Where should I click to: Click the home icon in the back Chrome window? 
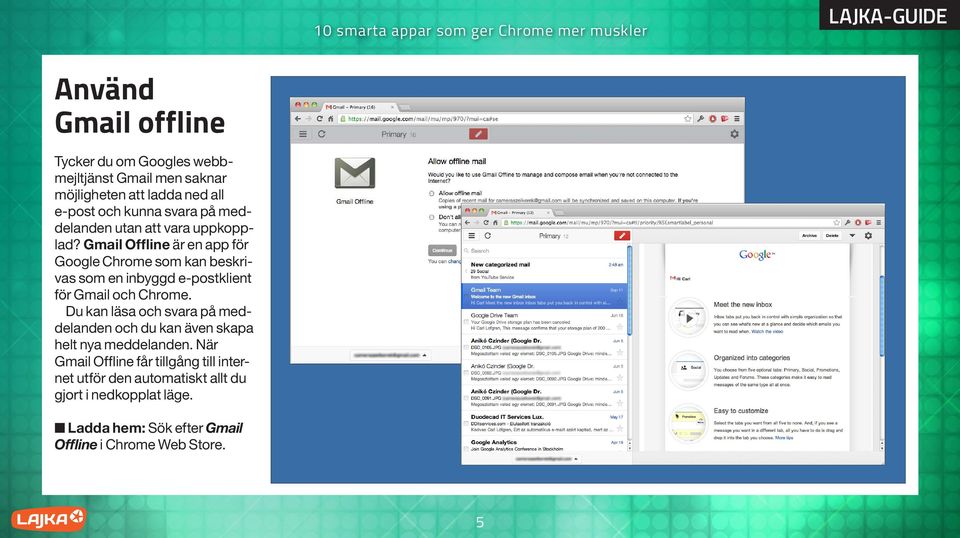[x=331, y=119]
